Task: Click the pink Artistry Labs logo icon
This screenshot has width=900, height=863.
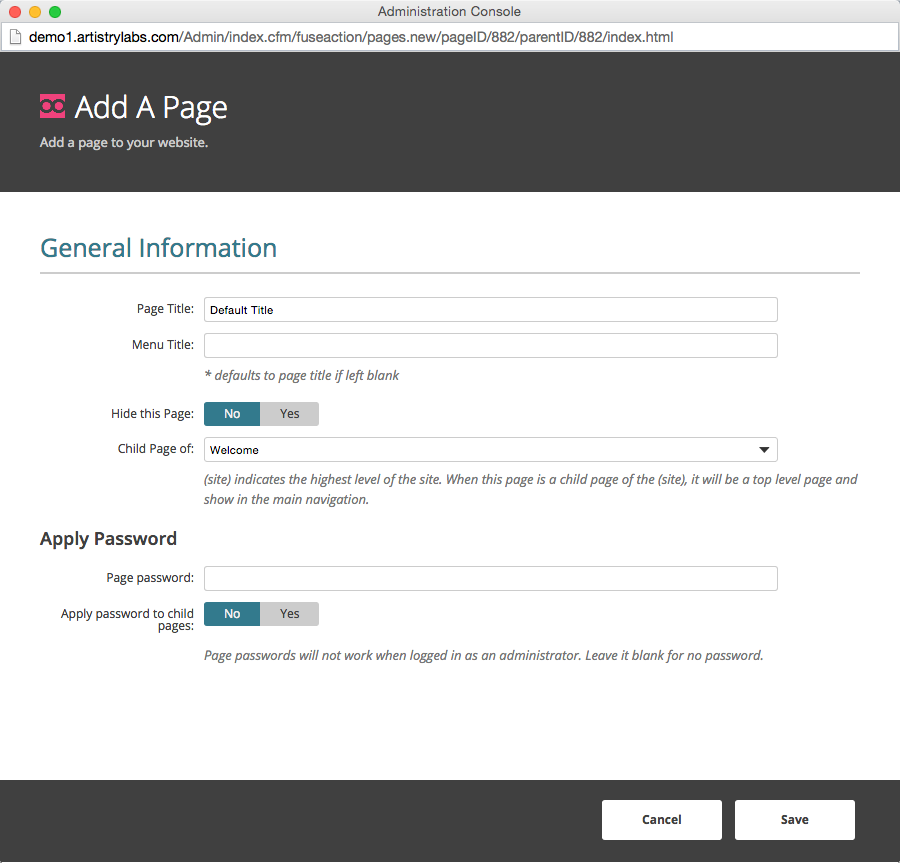Action: [52, 106]
